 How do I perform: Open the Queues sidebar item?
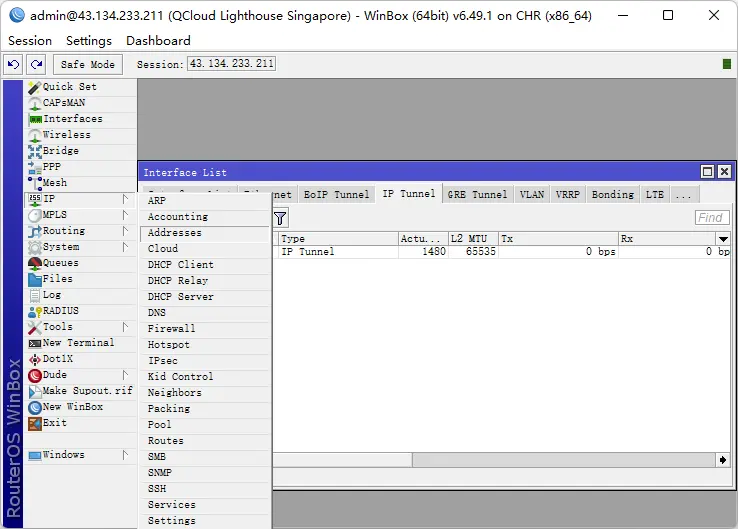coord(60,263)
